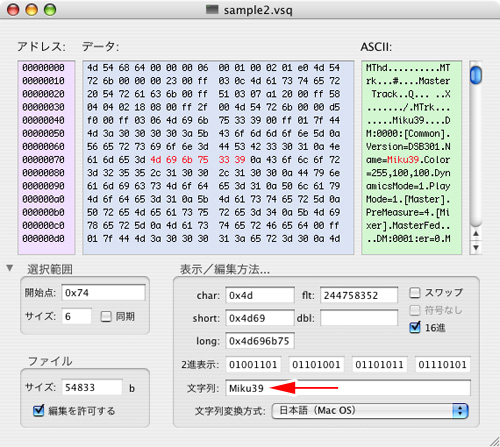
Task: Toggle the 同期 checkbox
Action: [106, 316]
